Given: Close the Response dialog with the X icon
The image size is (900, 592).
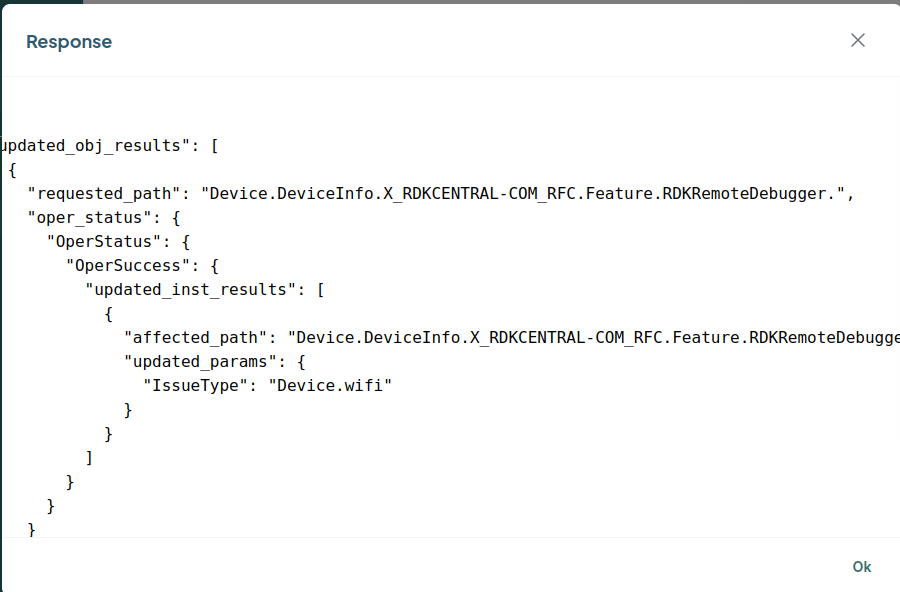Looking at the screenshot, I should click(857, 41).
